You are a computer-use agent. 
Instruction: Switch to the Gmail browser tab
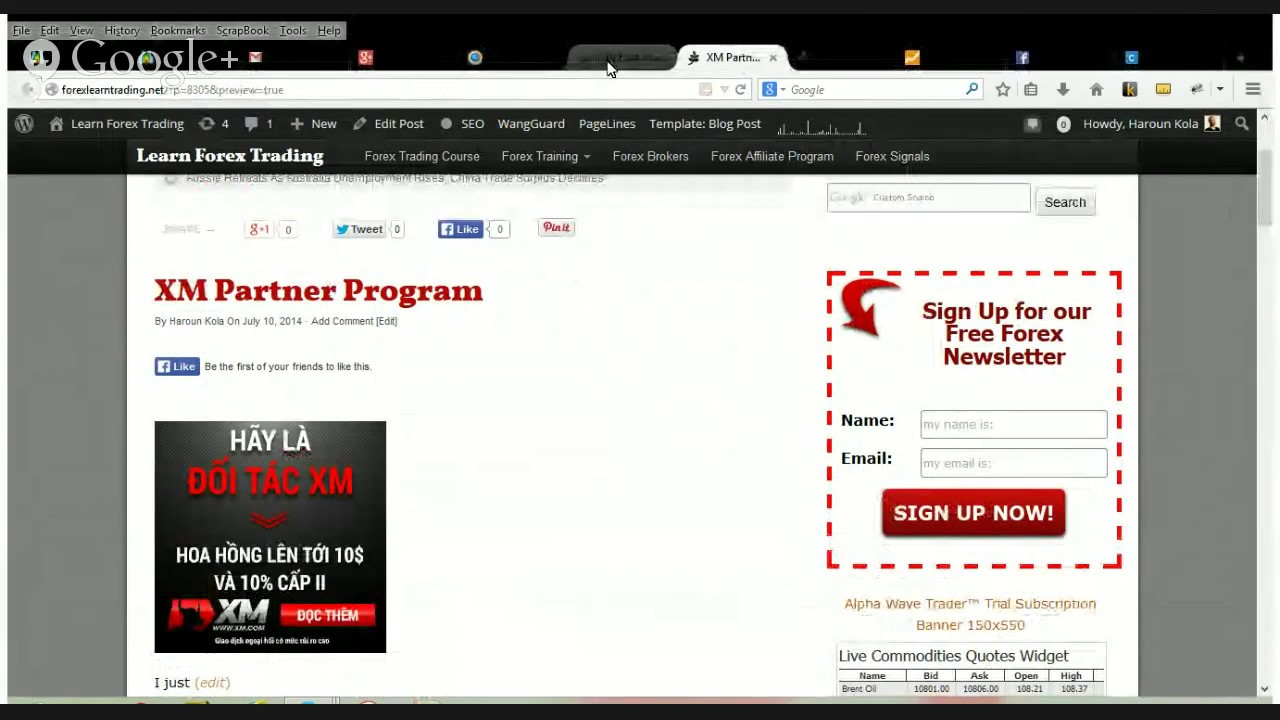tap(255, 58)
